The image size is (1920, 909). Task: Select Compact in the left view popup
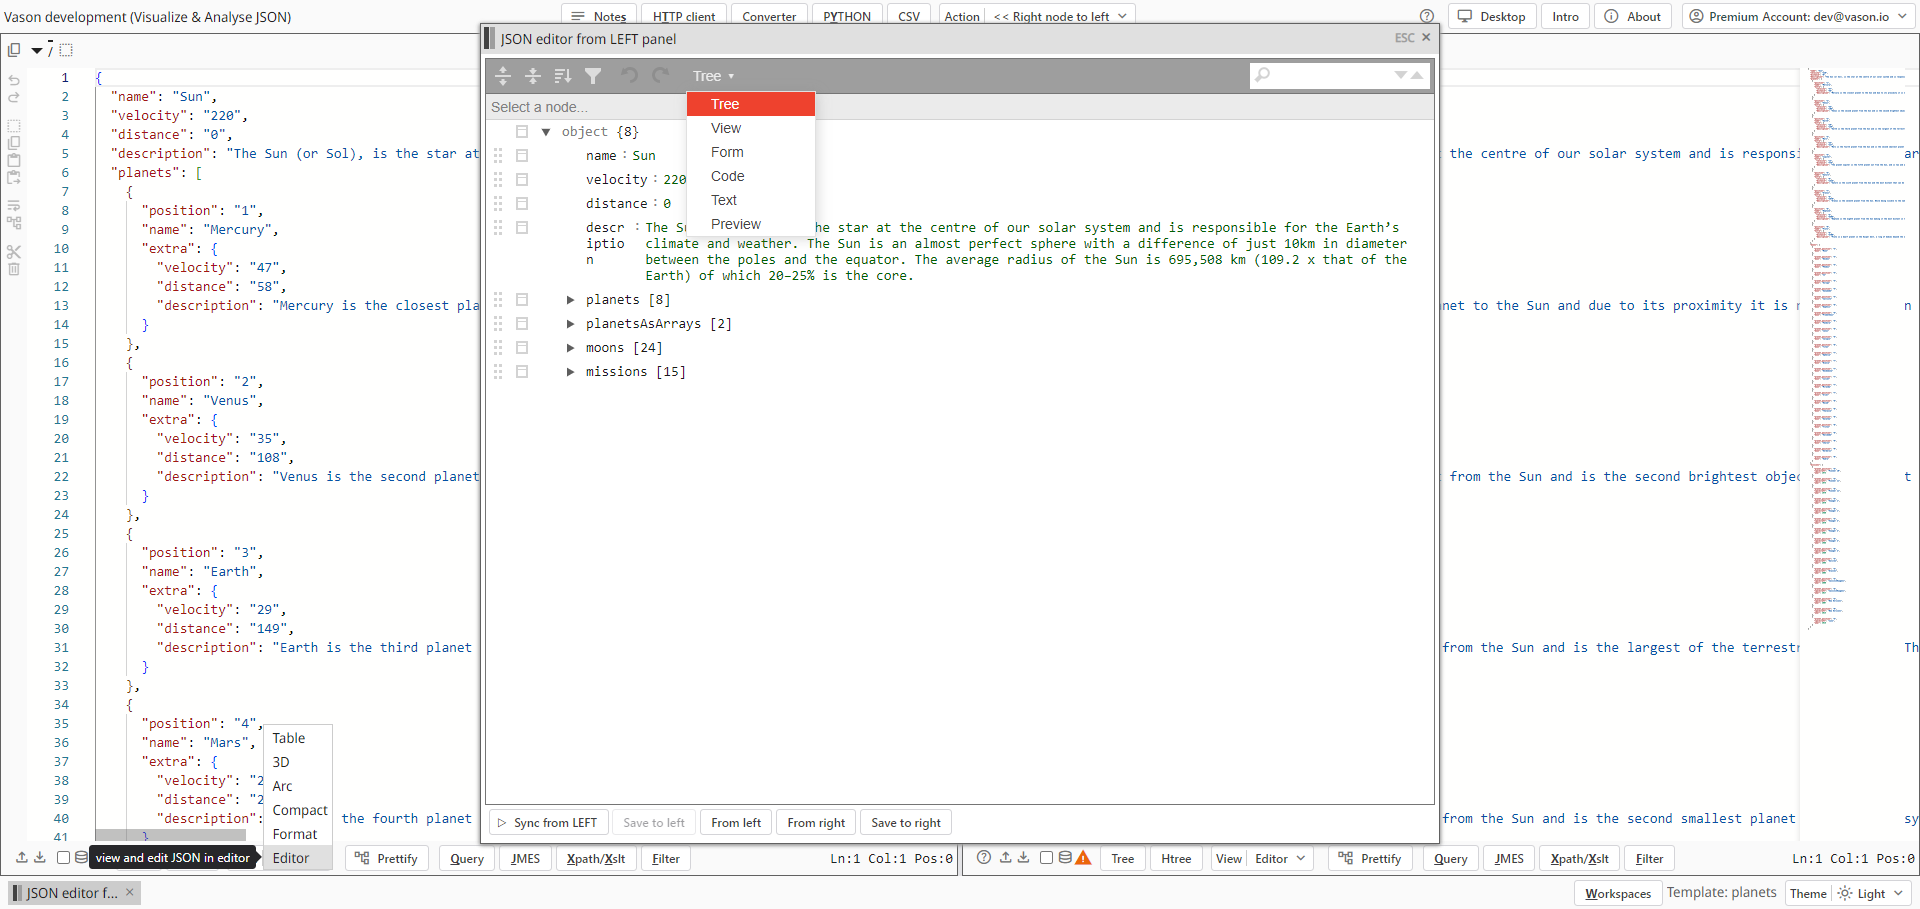pos(299,810)
